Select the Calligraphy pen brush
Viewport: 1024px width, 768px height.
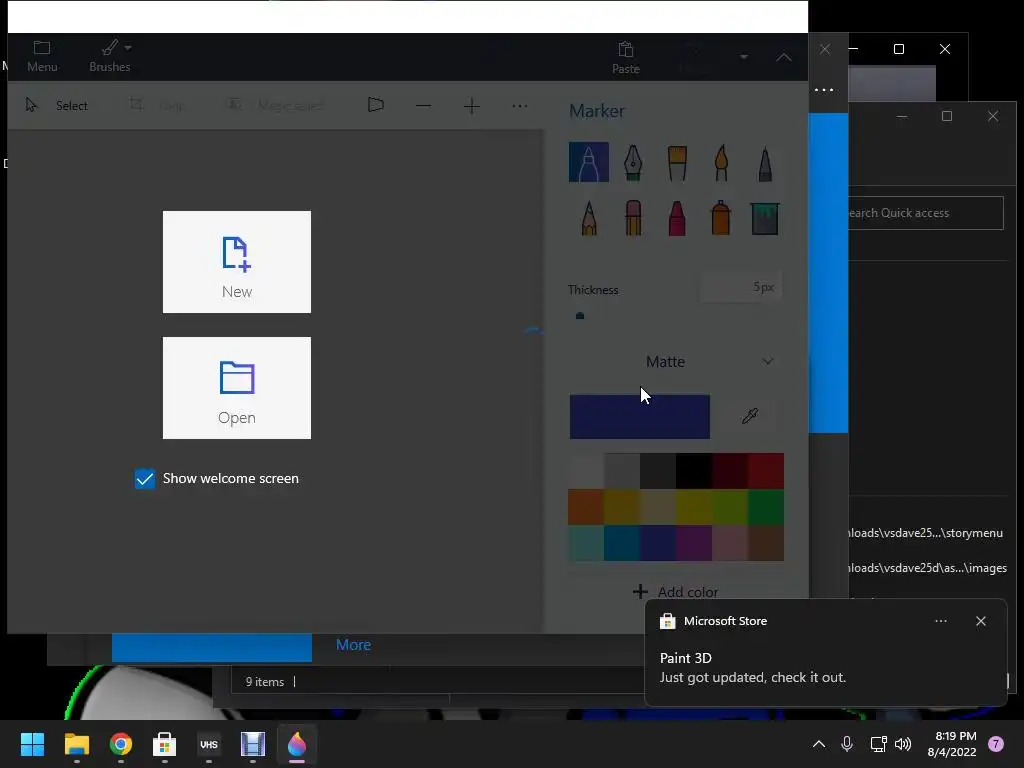point(633,162)
